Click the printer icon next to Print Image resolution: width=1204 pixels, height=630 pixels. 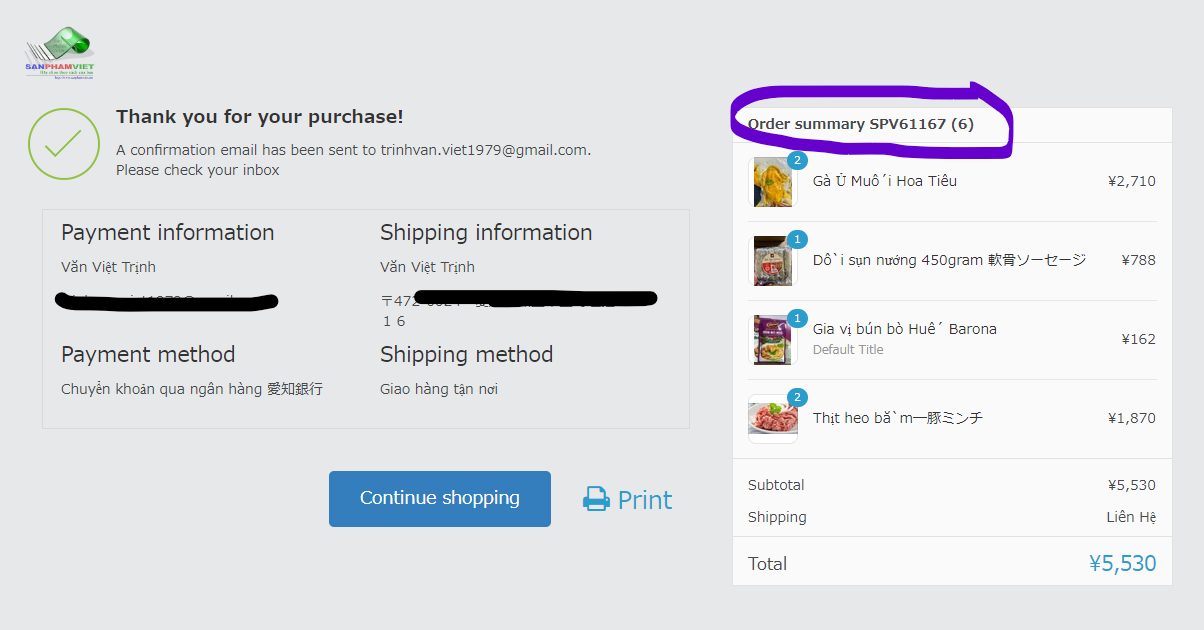(x=596, y=499)
